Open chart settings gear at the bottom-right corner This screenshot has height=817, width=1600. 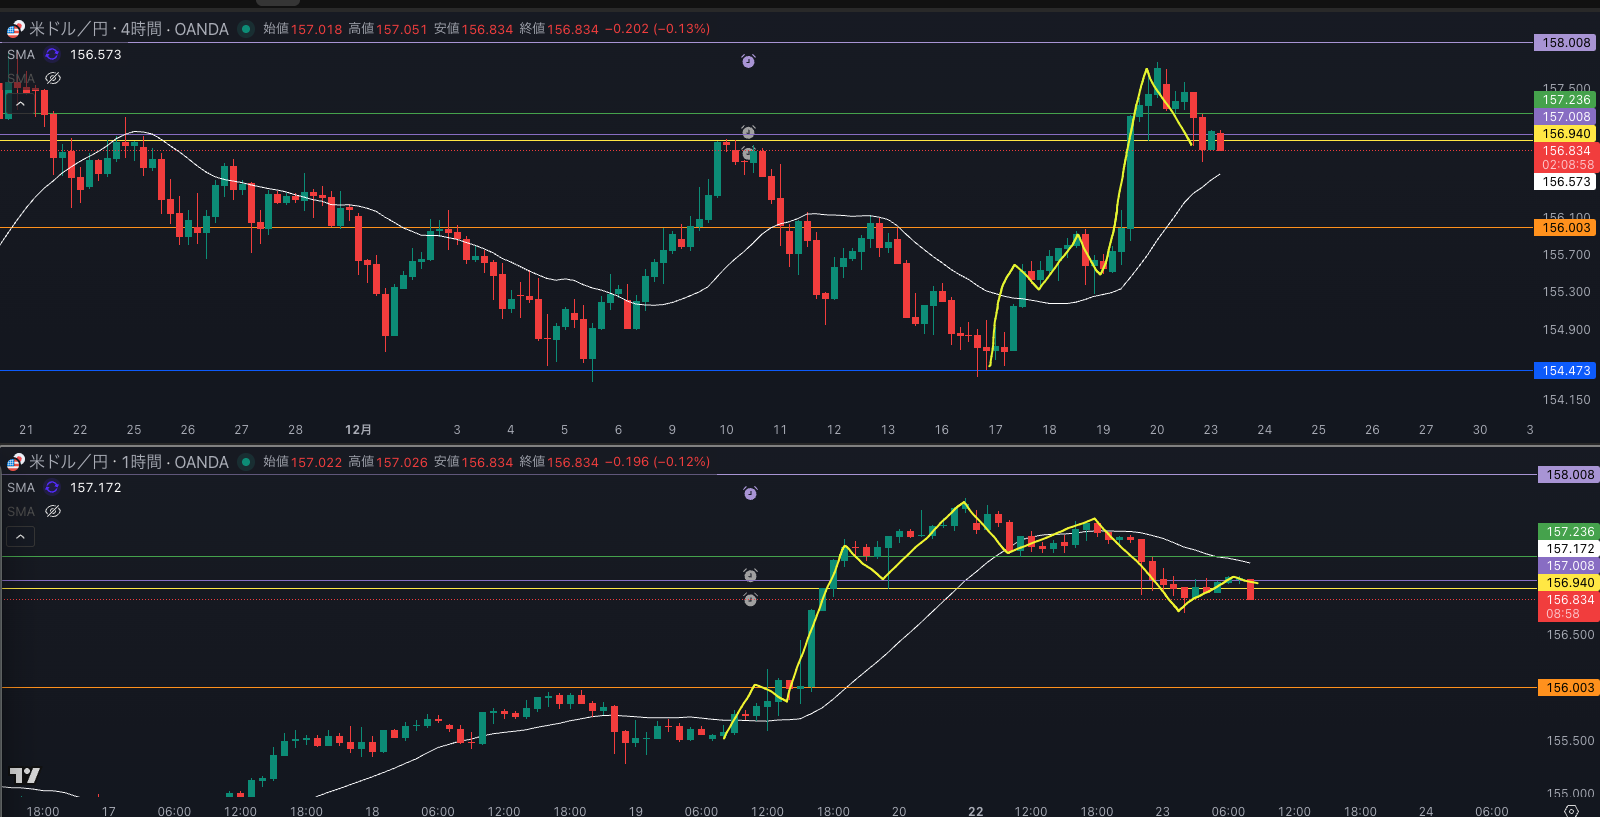pyautogui.click(x=1571, y=810)
